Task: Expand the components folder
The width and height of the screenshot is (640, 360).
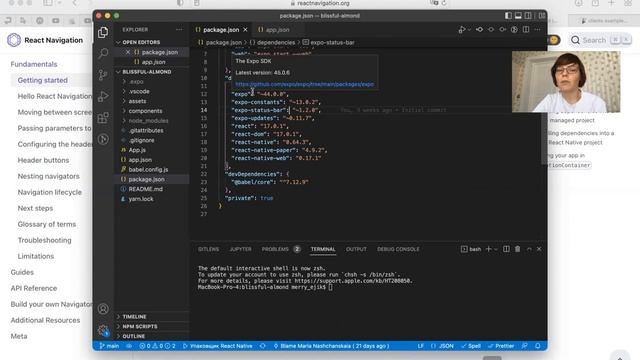Action: [145, 111]
